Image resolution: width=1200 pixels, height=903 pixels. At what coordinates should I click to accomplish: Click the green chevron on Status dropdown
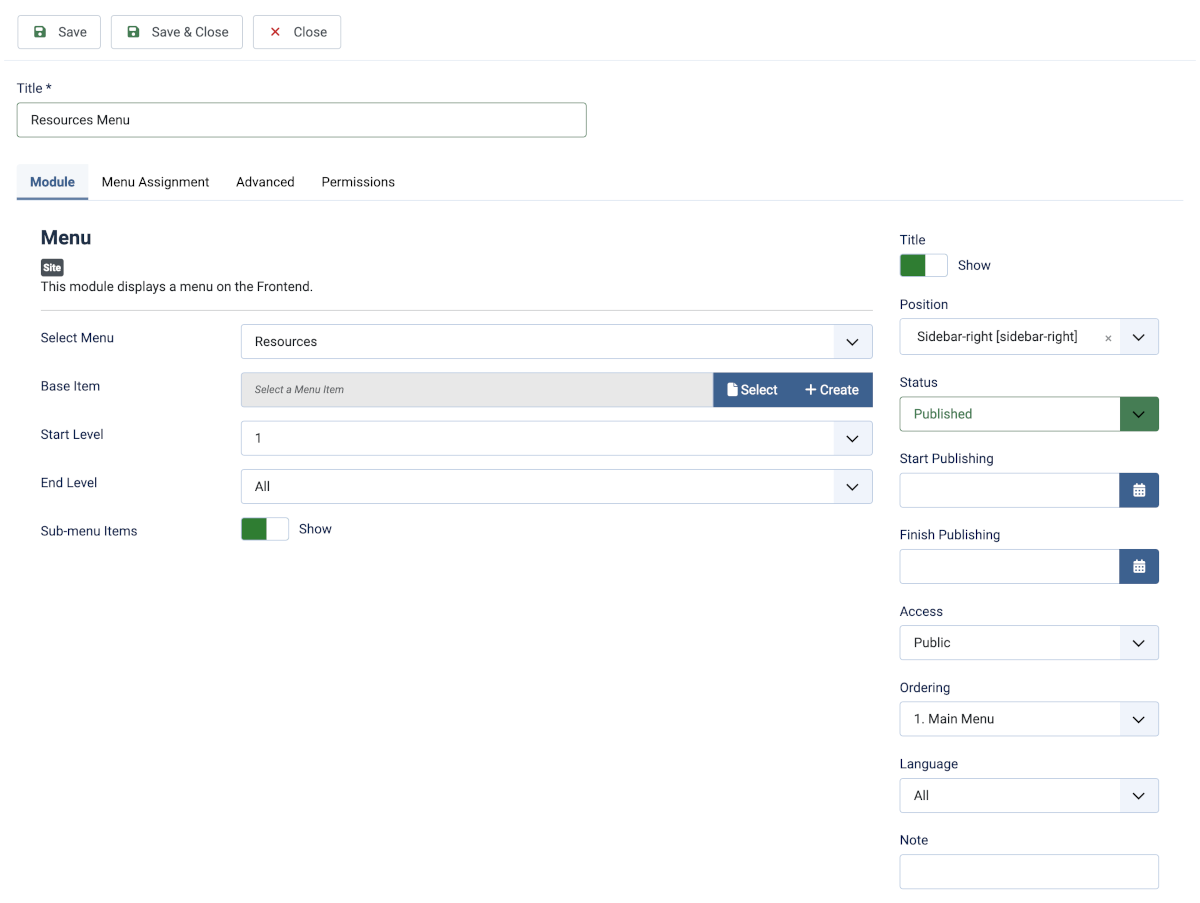click(1139, 414)
